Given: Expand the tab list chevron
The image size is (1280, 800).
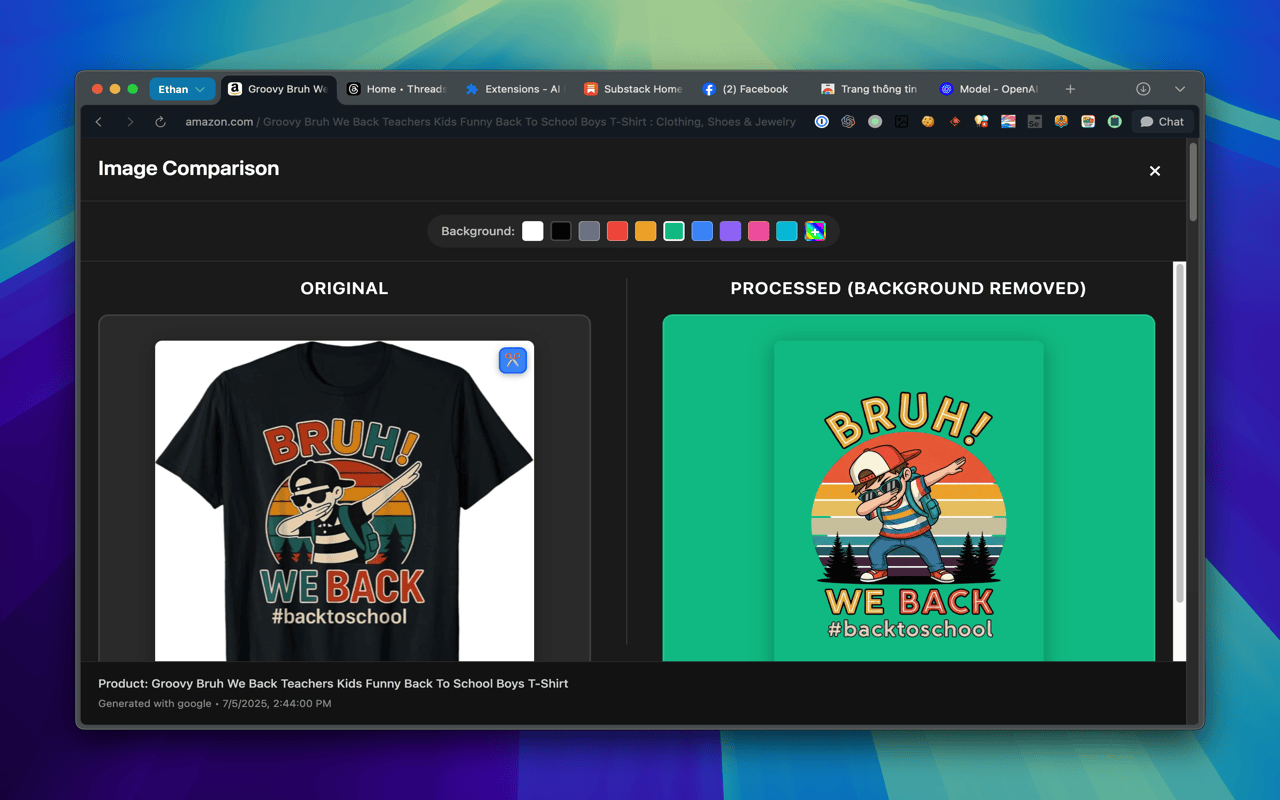Looking at the screenshot, I should (x=1180, y=89).
